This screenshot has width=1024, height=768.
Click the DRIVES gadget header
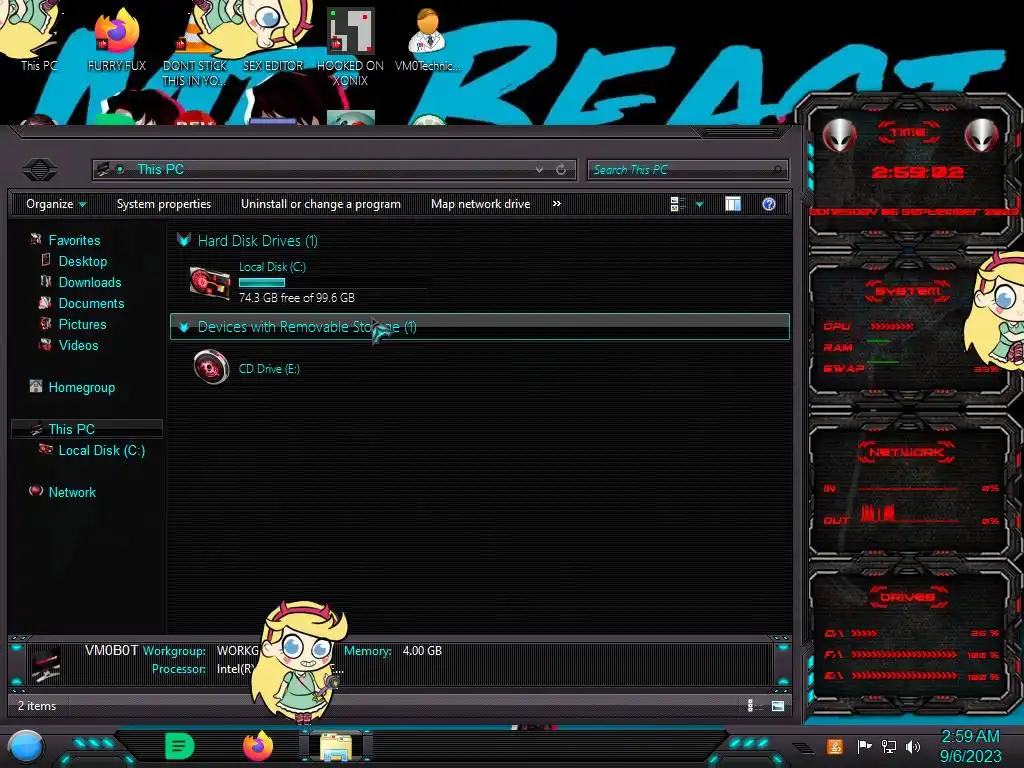click(908, 597)
